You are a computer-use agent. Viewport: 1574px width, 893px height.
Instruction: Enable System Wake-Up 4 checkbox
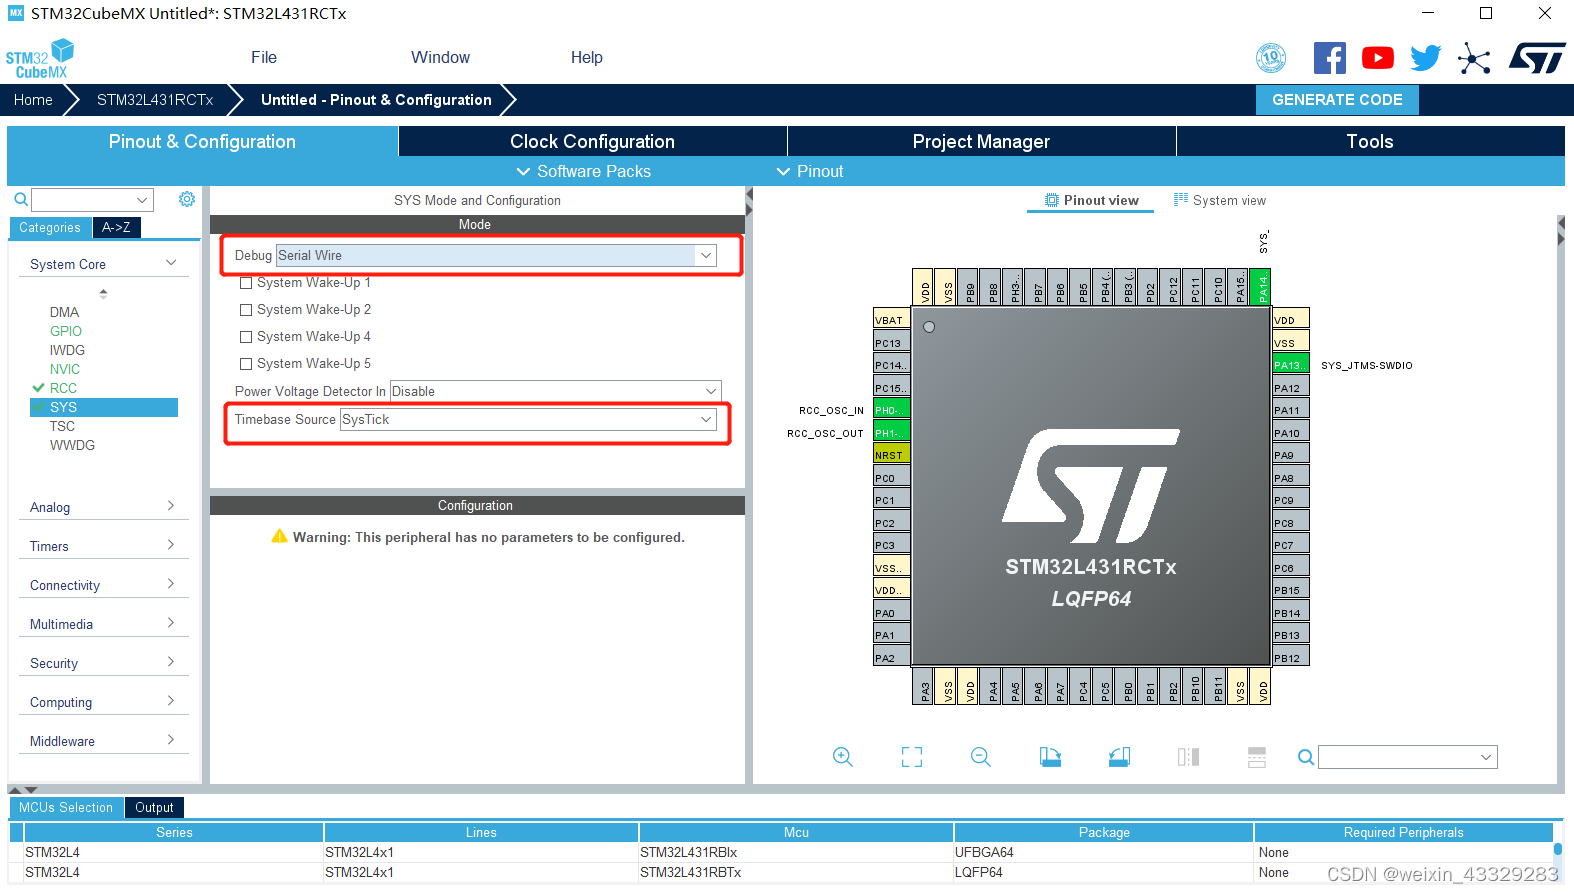(x=246, y=337)
